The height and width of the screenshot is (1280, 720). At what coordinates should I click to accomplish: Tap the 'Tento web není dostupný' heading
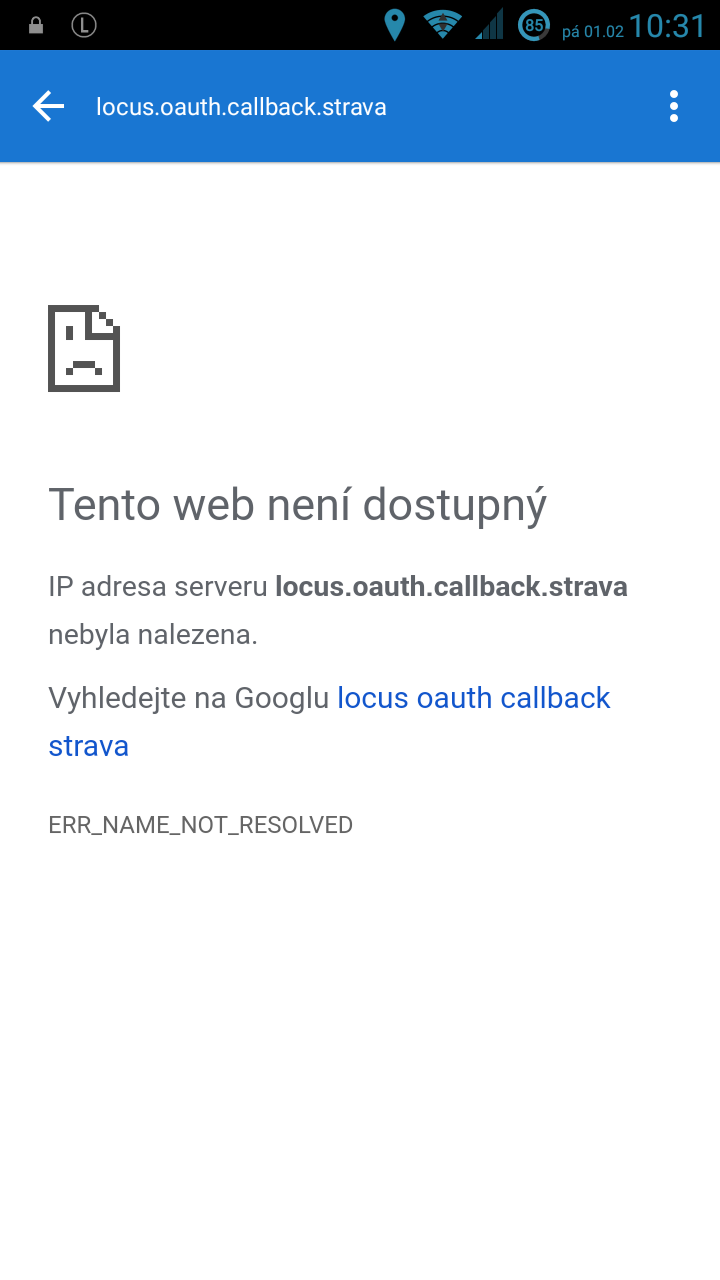coord(298,505)
